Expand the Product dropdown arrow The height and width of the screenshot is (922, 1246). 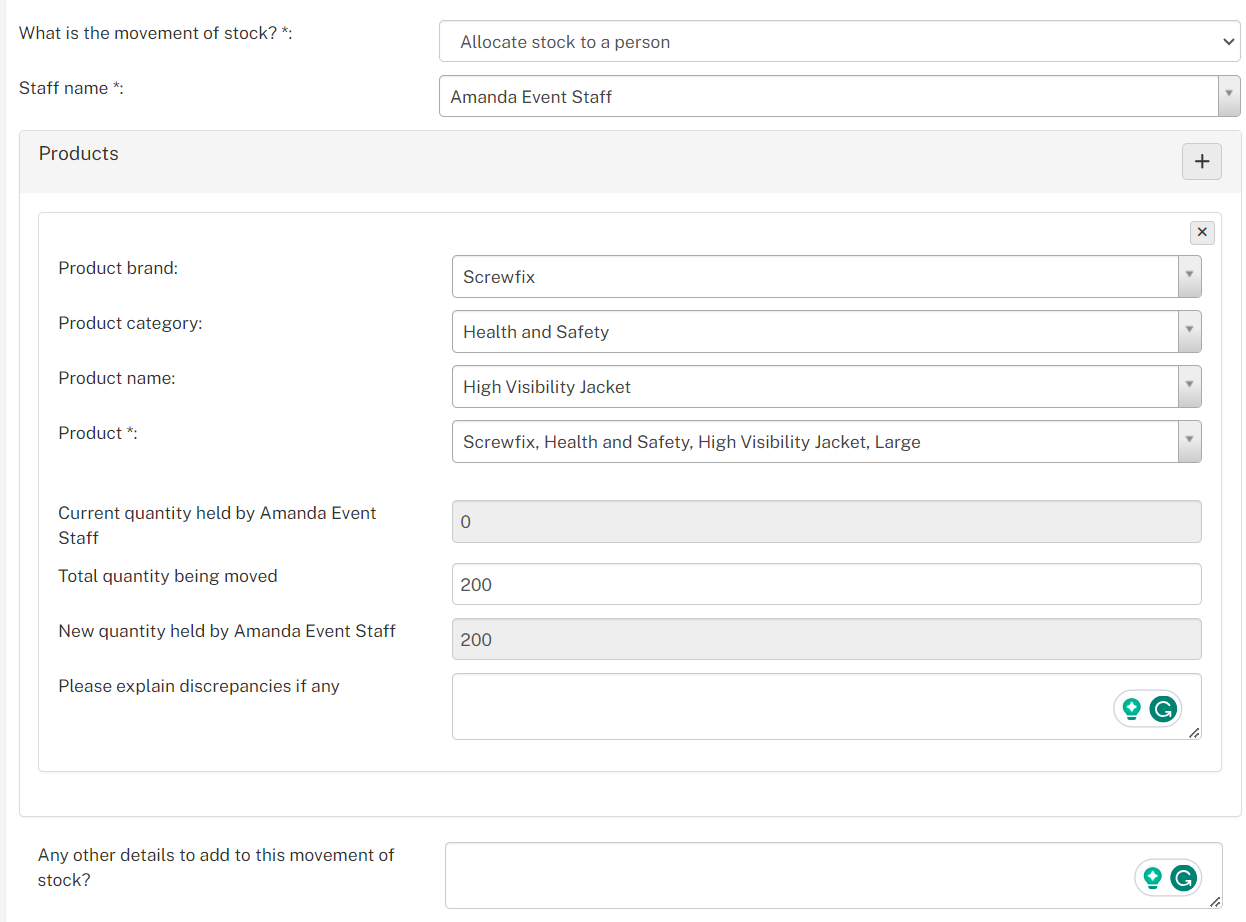coord(1189,441)
